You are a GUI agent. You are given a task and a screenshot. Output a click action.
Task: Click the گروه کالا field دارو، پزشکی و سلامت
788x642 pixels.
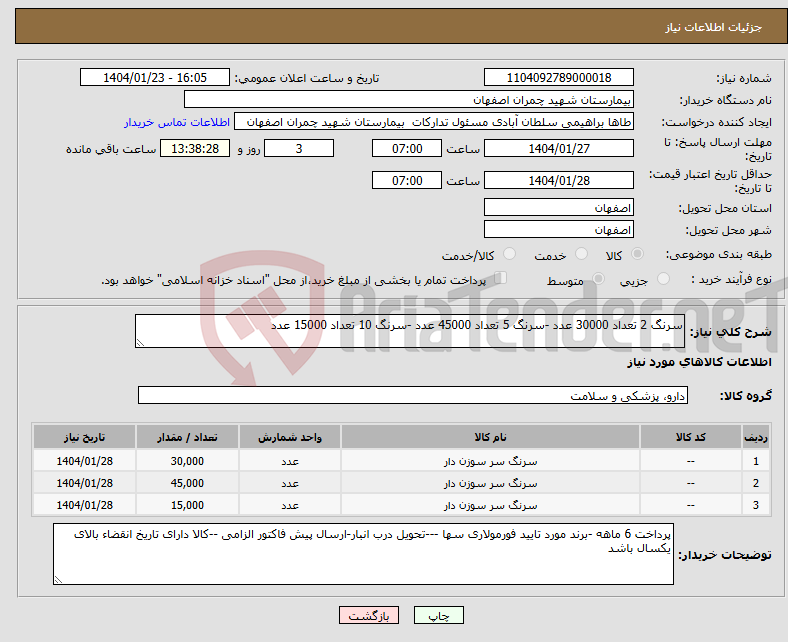click(x=413, y=395)
